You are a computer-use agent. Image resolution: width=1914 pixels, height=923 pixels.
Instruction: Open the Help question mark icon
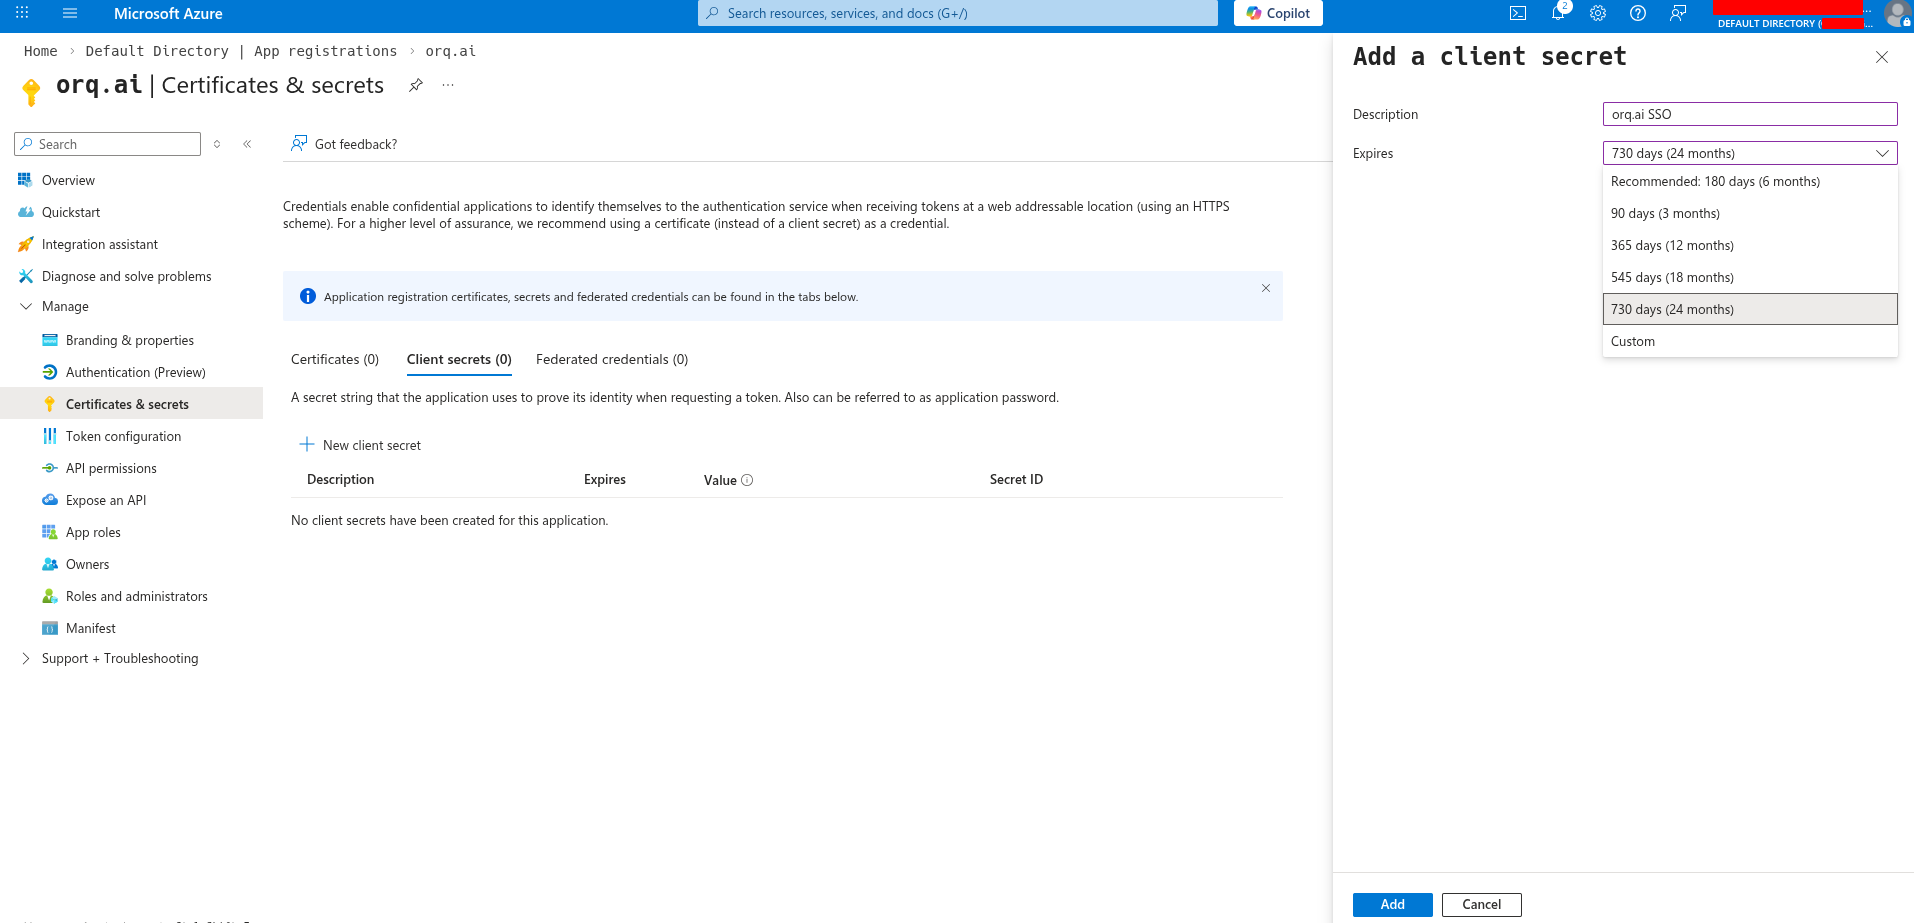coord(1638,13)
